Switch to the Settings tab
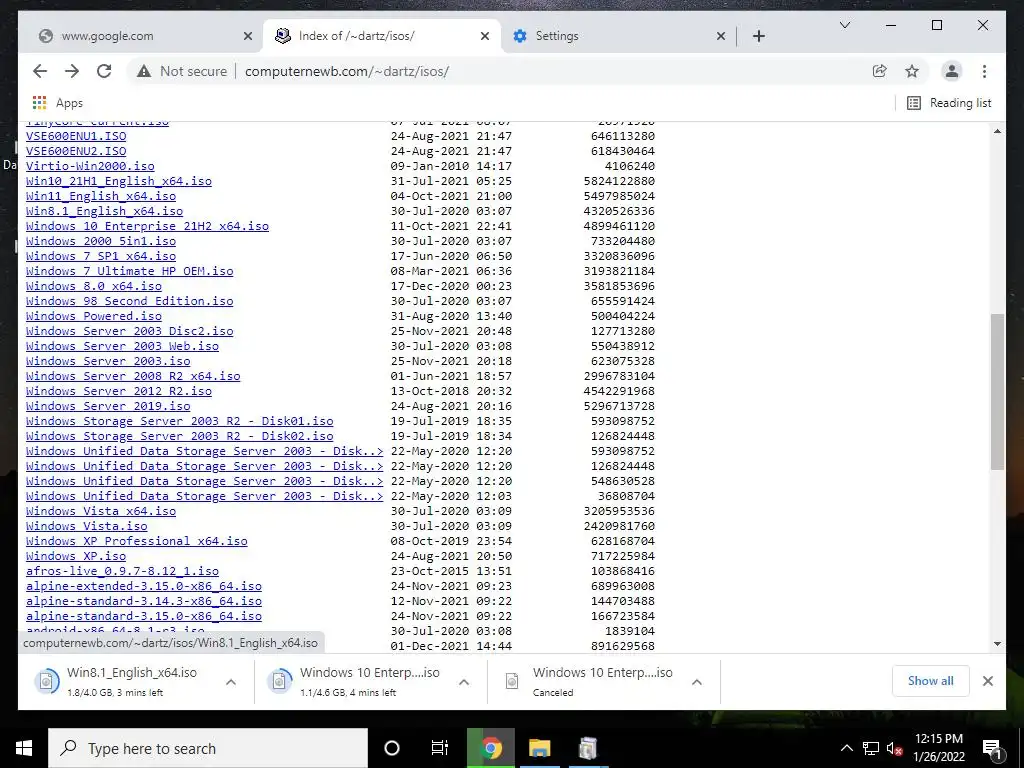 click(x=619, y=36)
